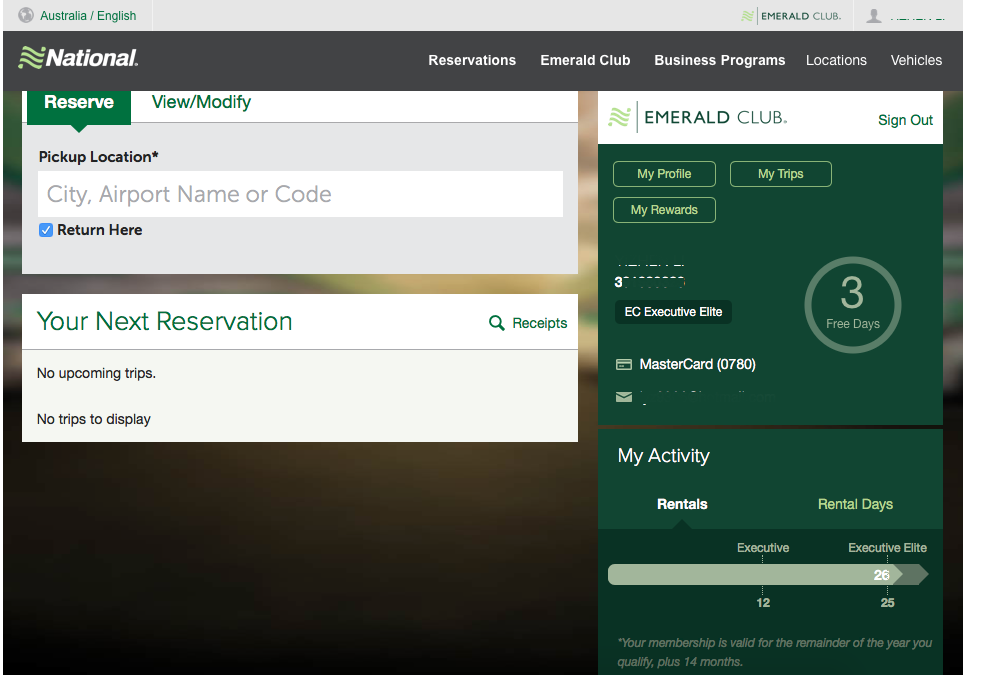984x675 pixels.
Task: Click the 3 Free Days circle
Action: click(x=852, y=305)
